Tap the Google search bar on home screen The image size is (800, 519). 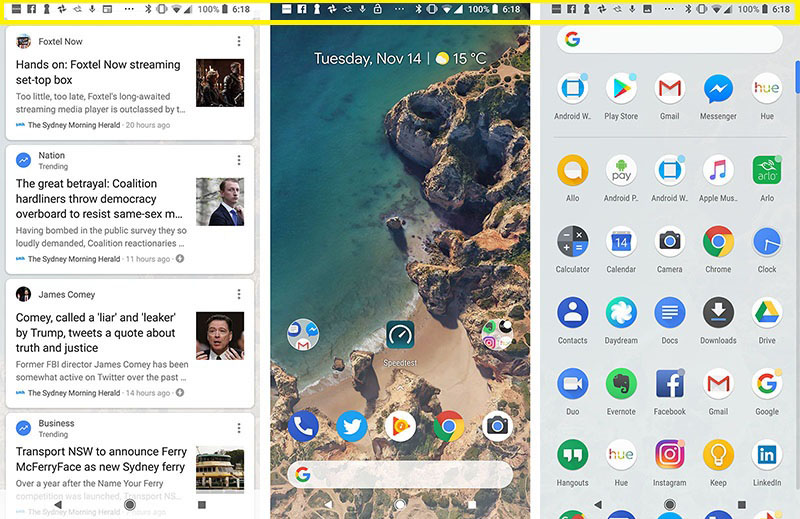point(400,474)
